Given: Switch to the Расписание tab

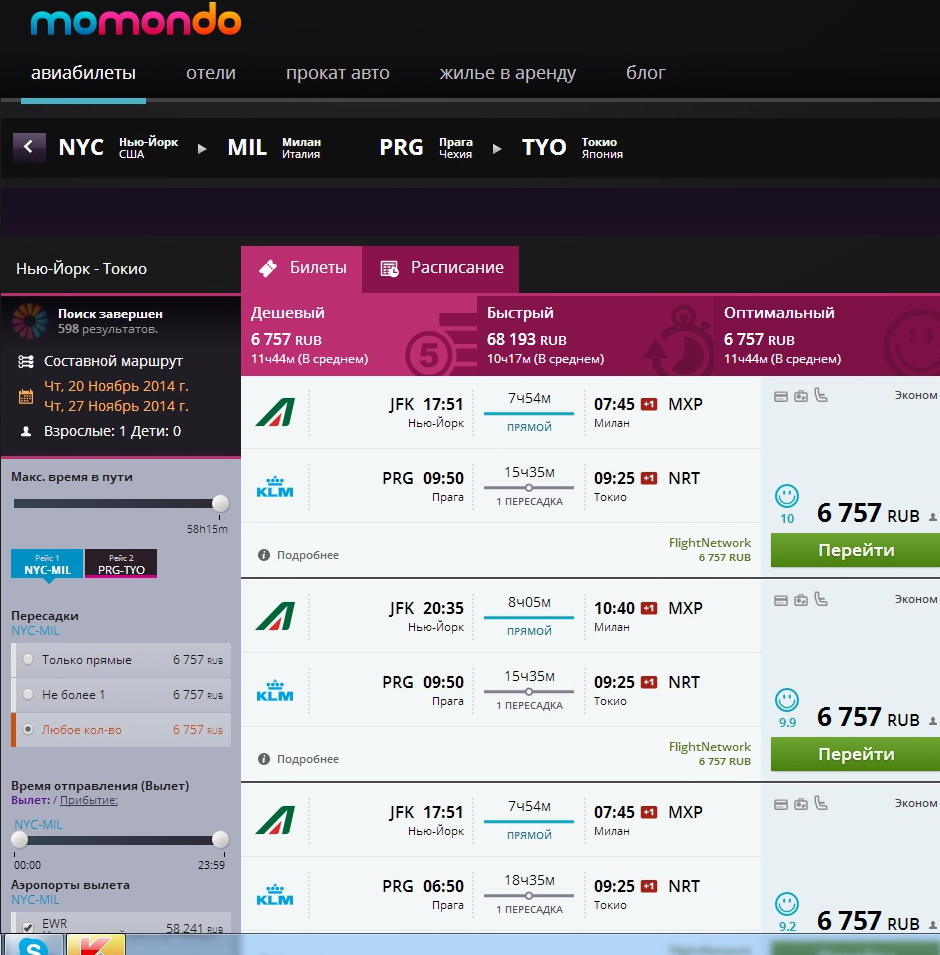Looking at the screenshot, I should pos(440,269).
